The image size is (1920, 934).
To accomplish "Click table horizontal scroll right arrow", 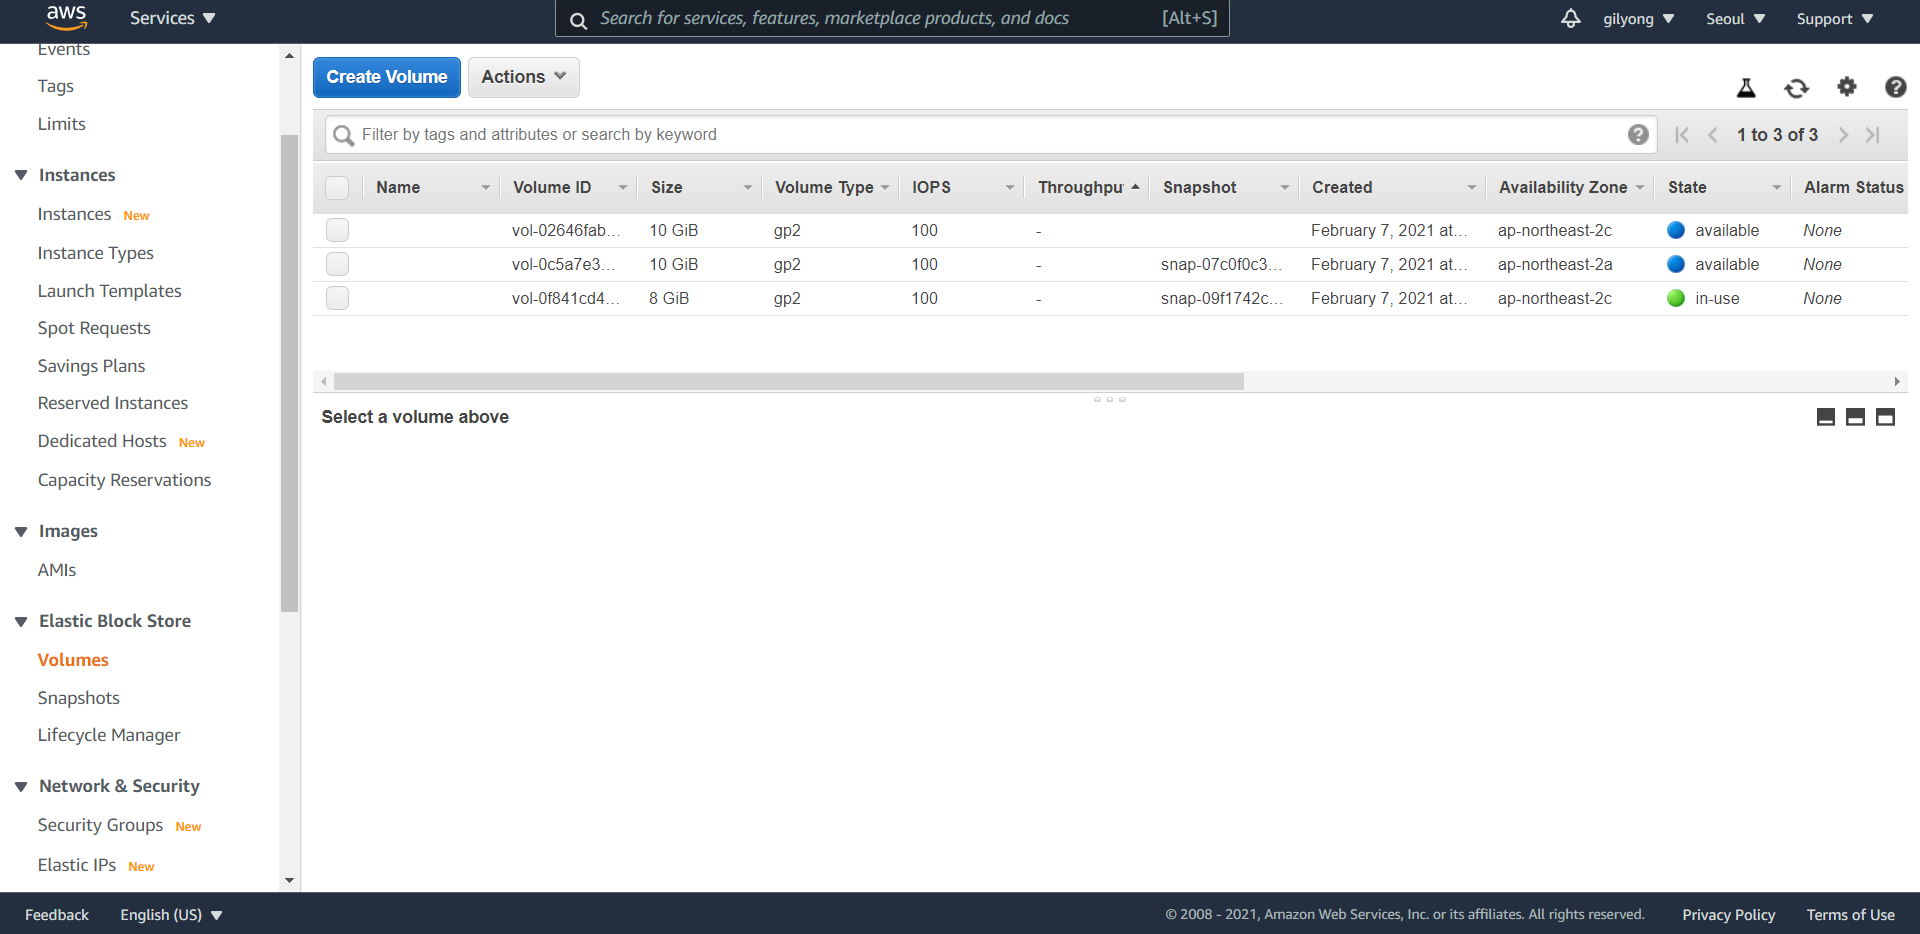I will click(x=1897, y=382).
